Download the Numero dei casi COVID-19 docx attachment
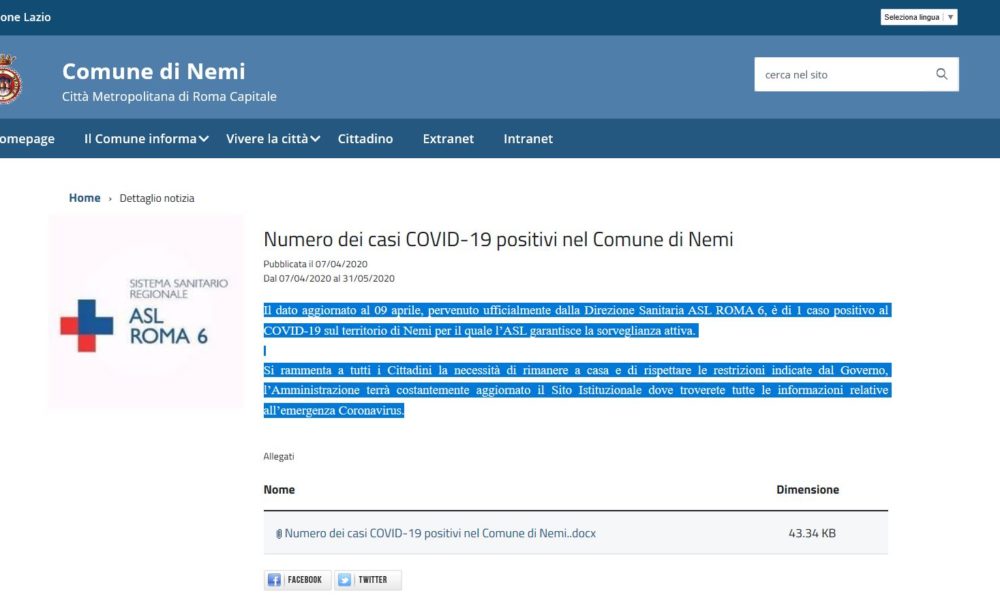 click(x=440, y=533)
